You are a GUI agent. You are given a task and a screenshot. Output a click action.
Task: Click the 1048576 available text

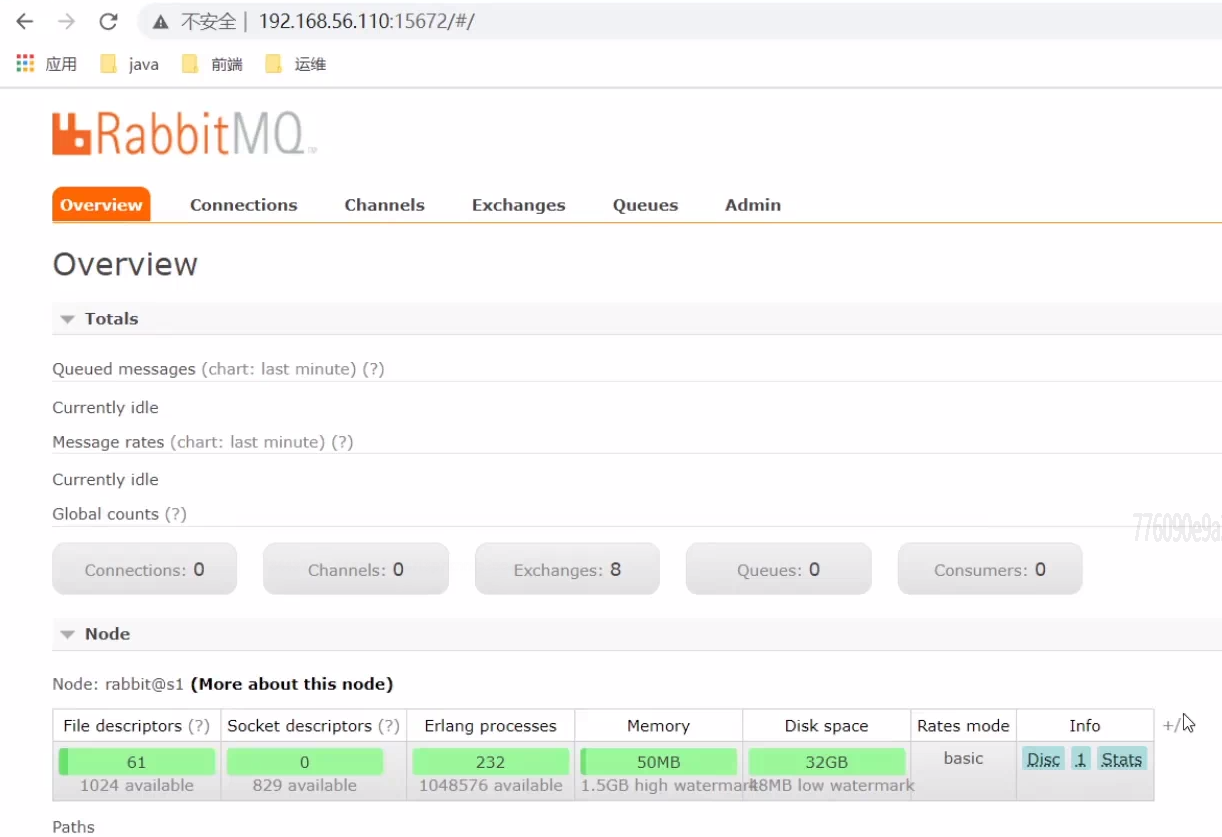point(490,786)
